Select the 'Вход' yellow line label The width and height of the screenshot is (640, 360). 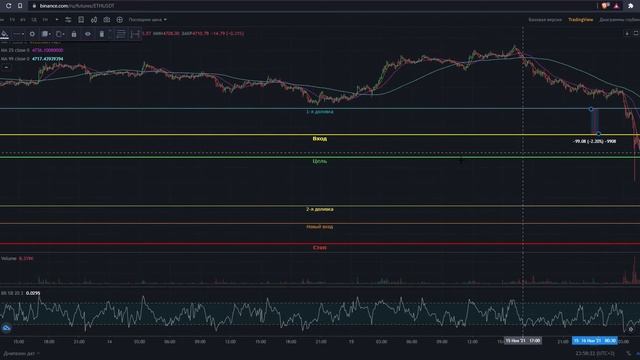(x=320, y=139)
